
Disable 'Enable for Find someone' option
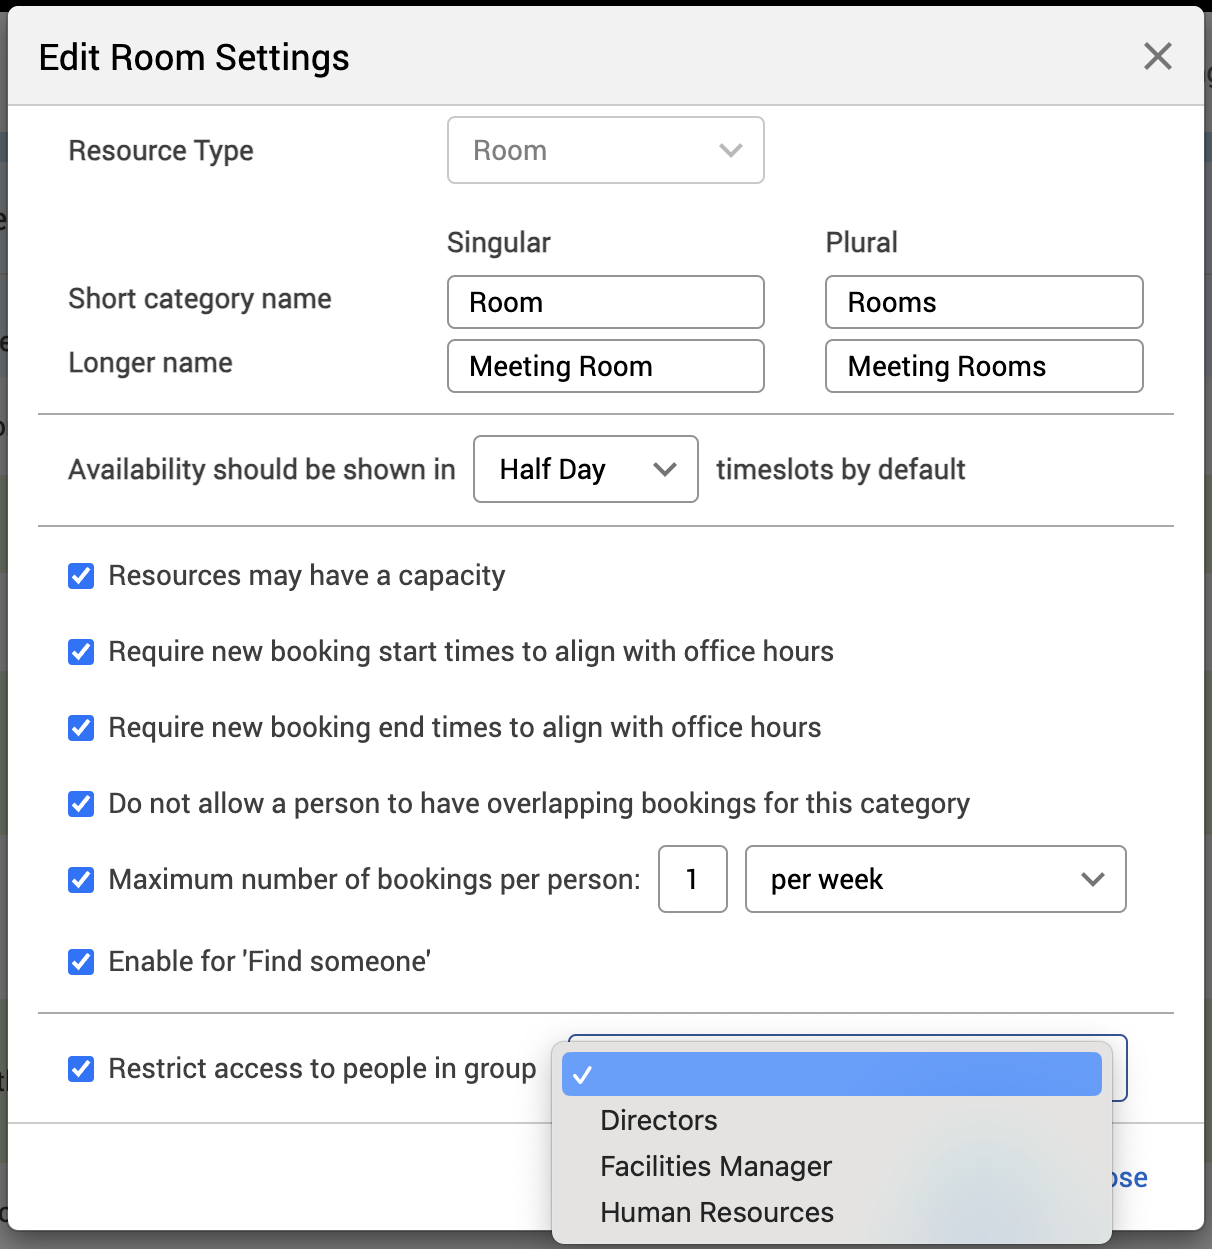(x=80, y=962)
